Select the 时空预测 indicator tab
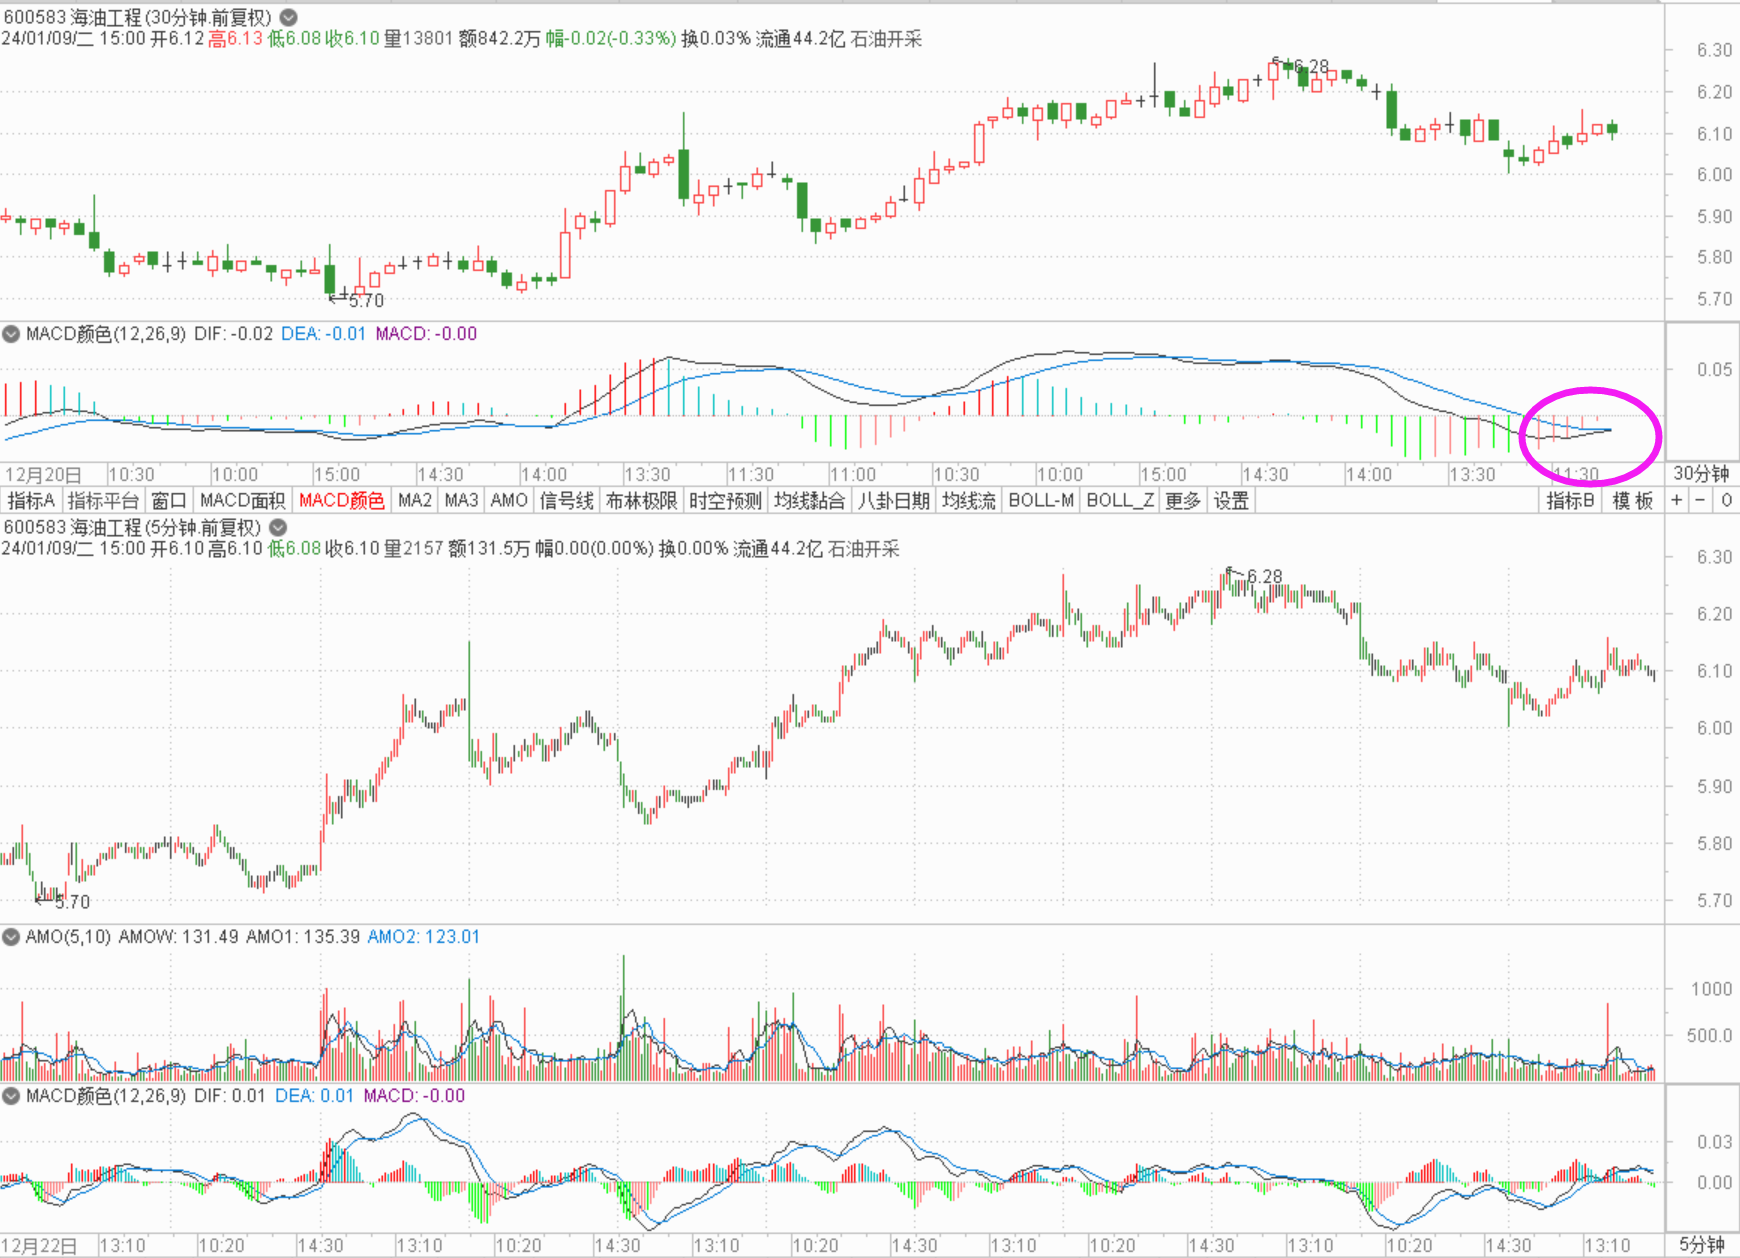 pos(725,501)
